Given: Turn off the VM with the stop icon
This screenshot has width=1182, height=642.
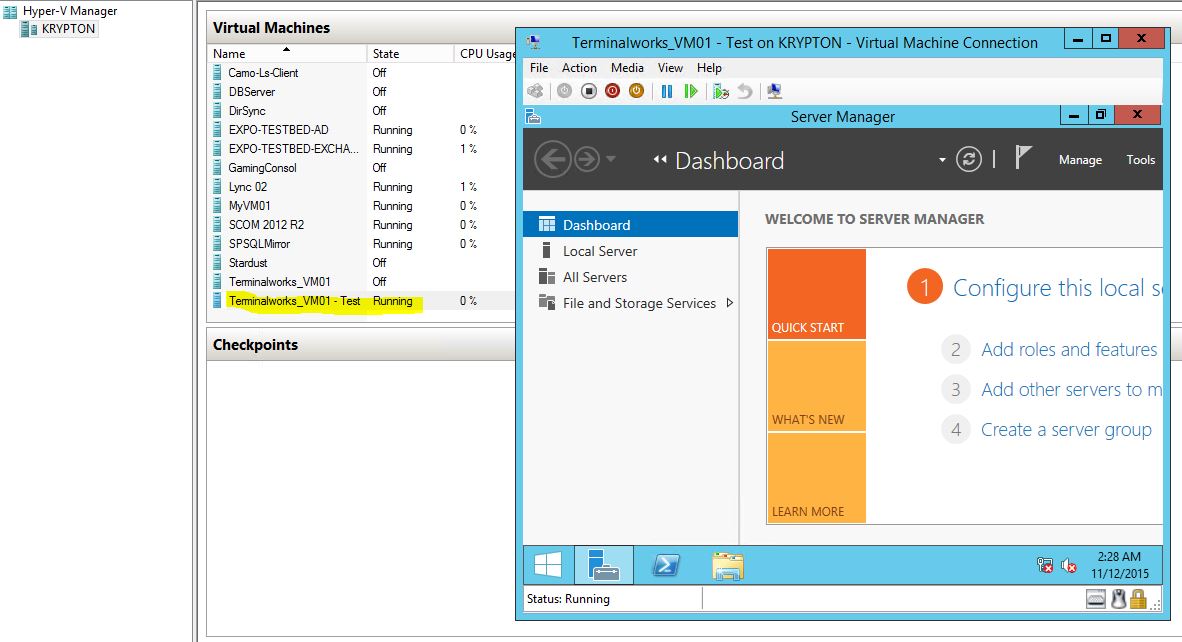Looking at the screenshot, I should [589, 91].
